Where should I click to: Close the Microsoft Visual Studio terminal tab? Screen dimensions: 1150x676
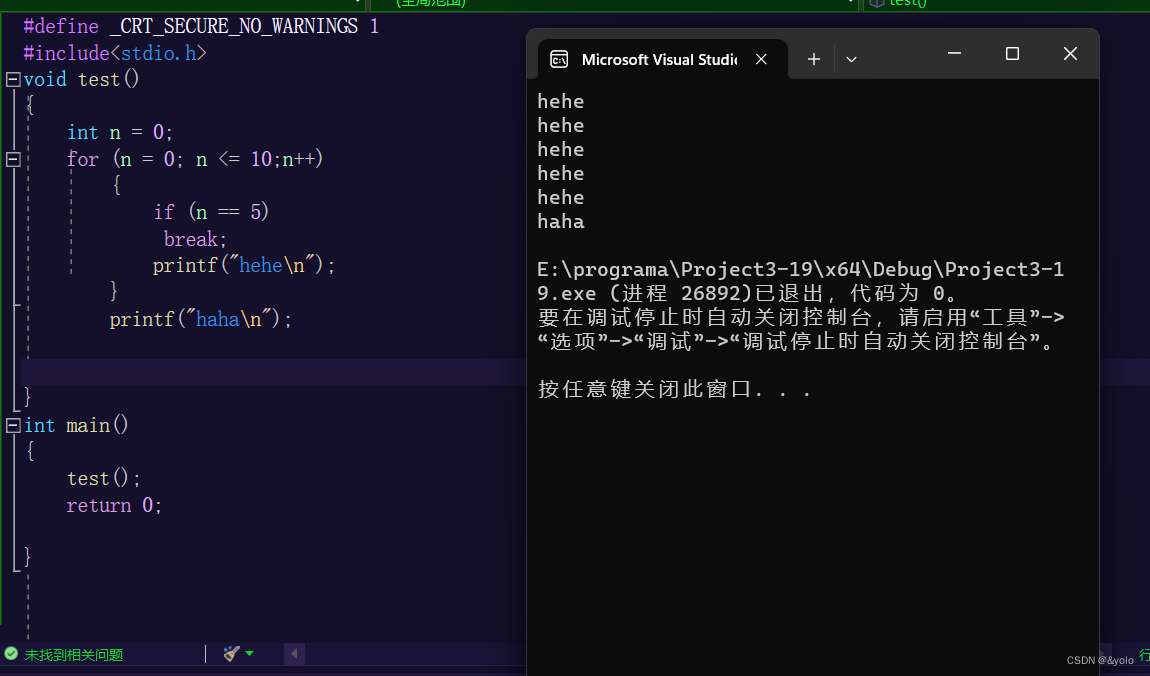pos(761,59)
